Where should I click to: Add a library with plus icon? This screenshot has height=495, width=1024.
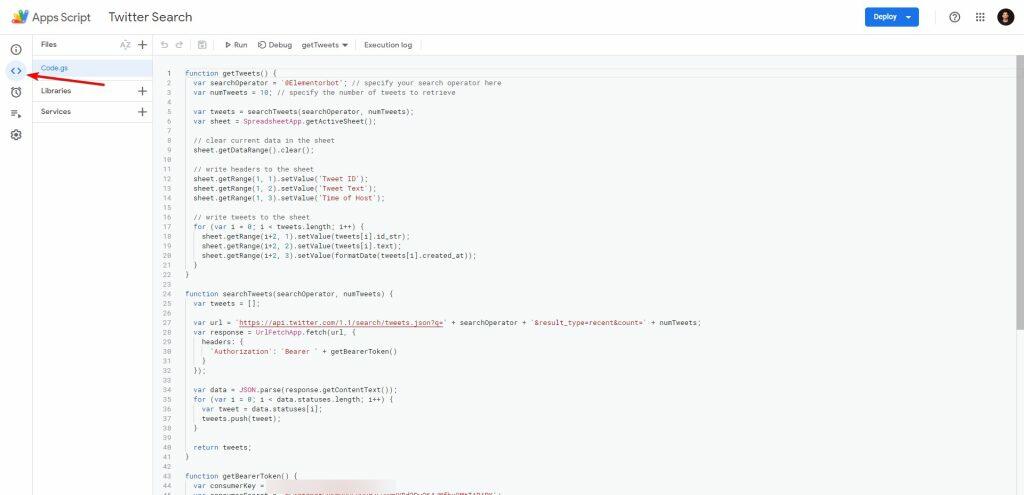(x=142, y=91)
